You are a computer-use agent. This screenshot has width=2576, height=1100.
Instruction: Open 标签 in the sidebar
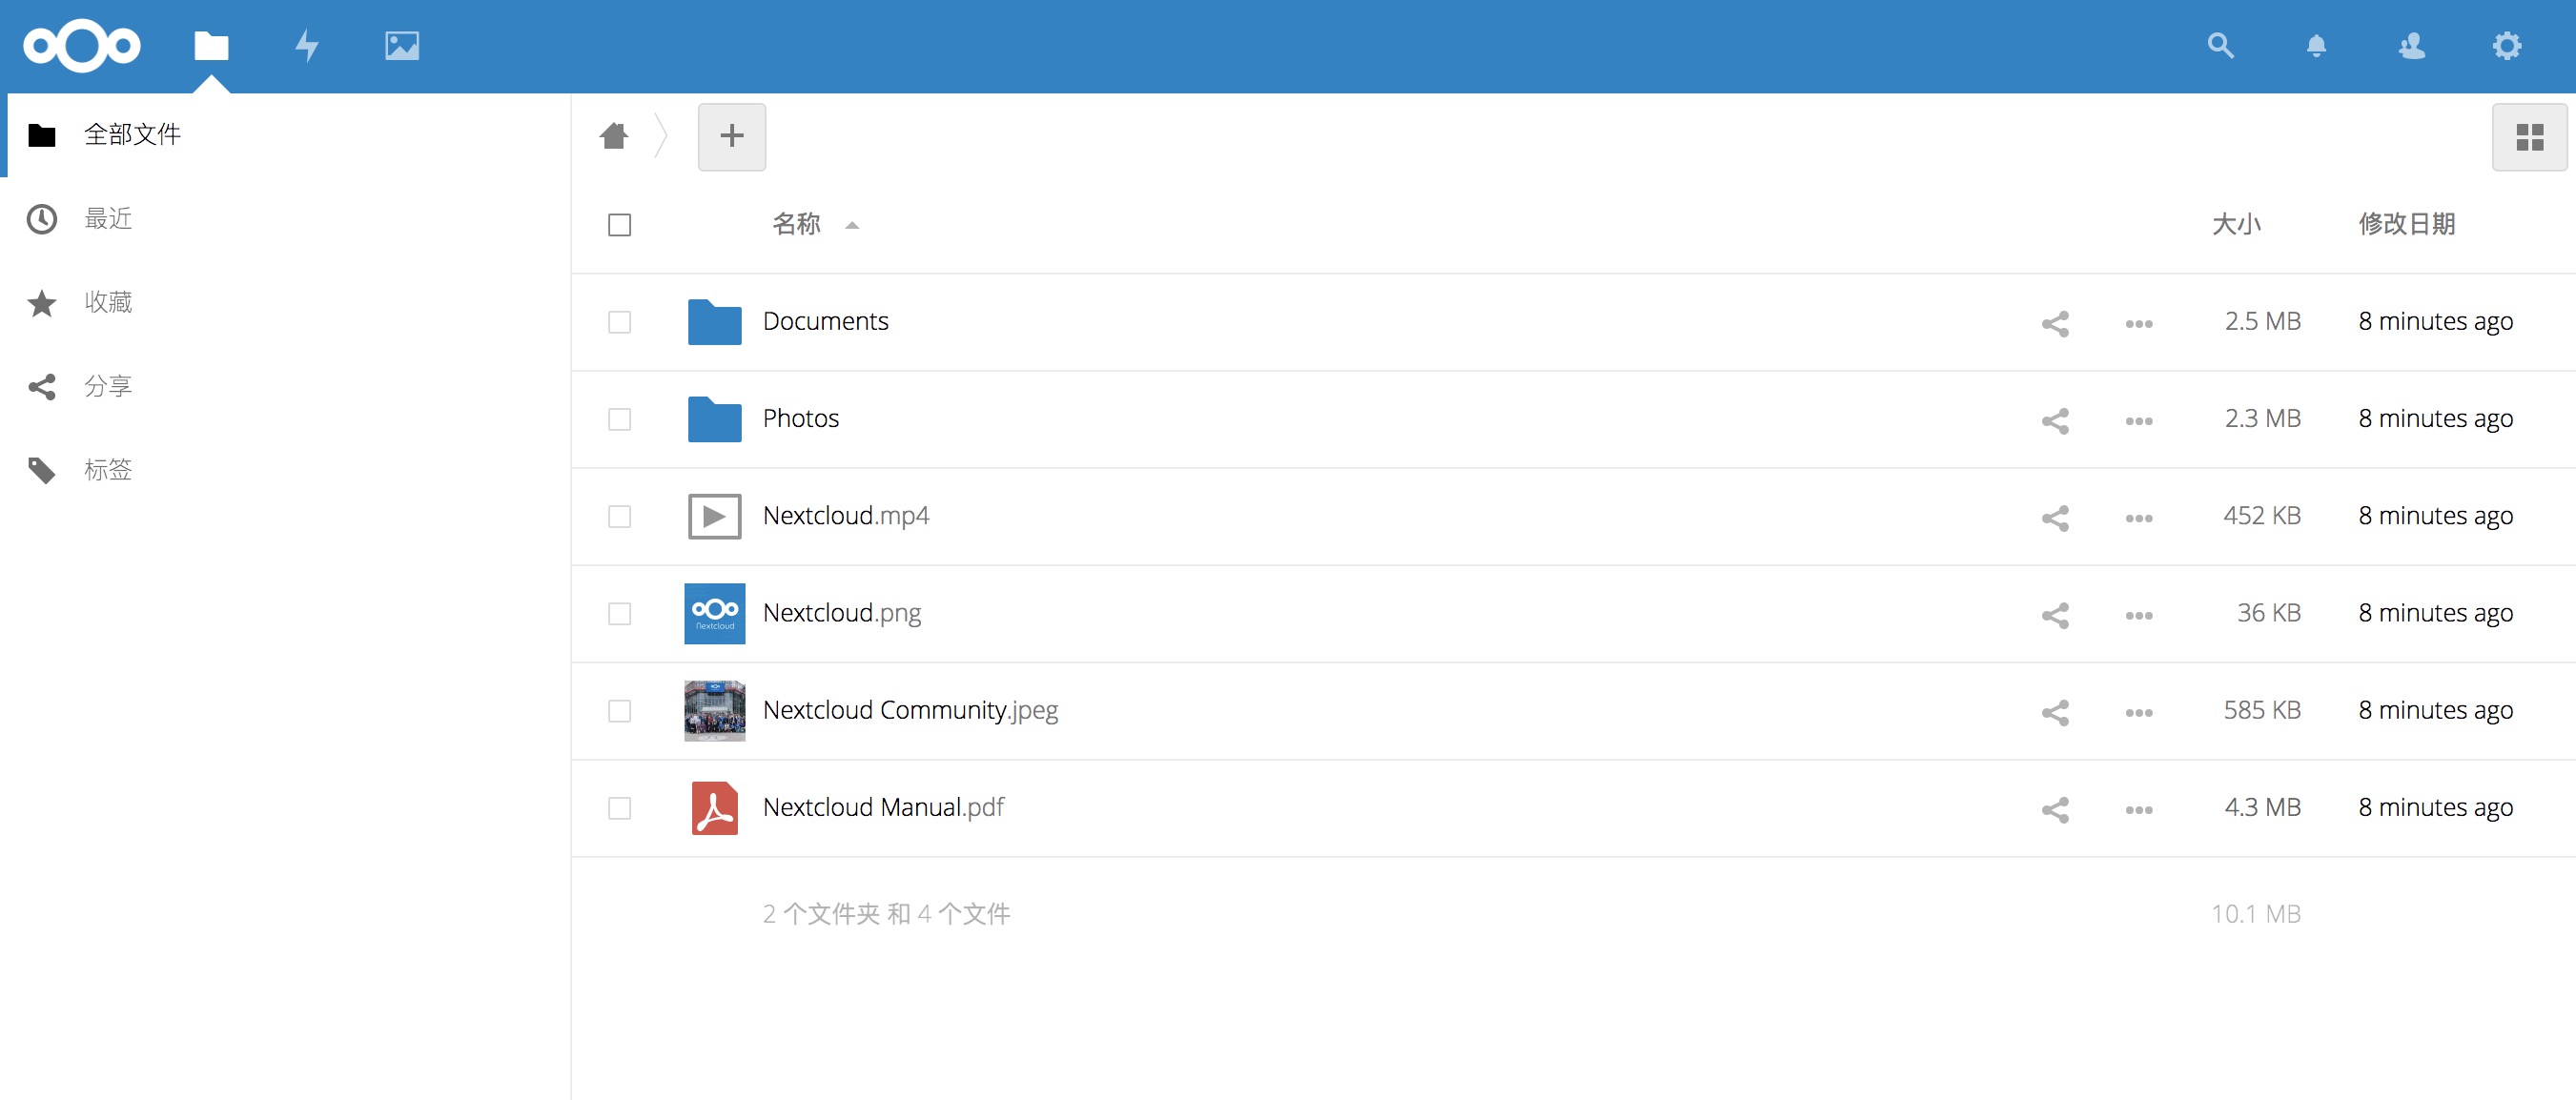(x=108, y=470)
